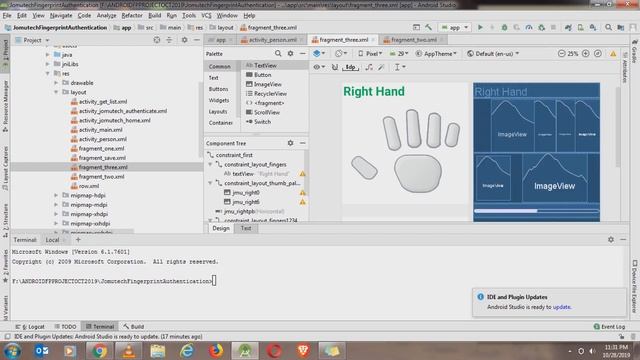Switch to the Text tab of layout editor
The width and height of the screenshot is (640, 360).
246,228
